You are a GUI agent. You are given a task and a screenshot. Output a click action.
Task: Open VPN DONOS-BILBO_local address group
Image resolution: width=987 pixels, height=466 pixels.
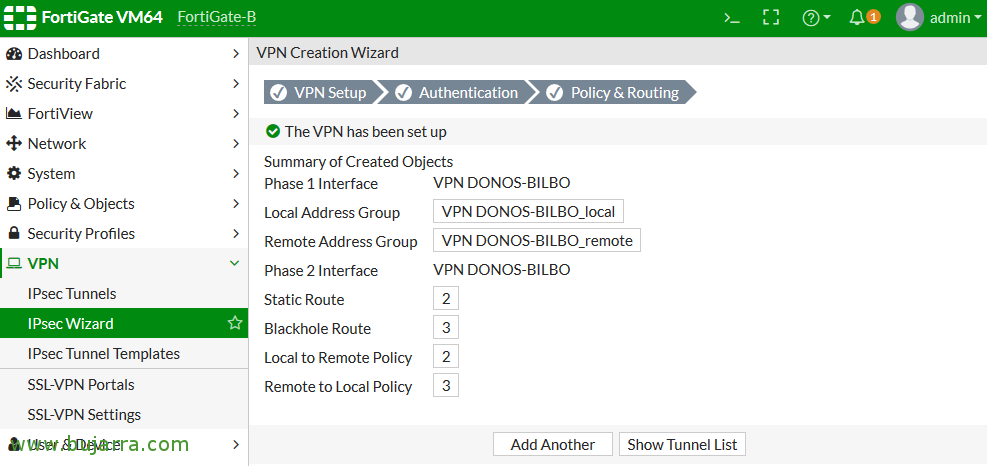point(529,212)
